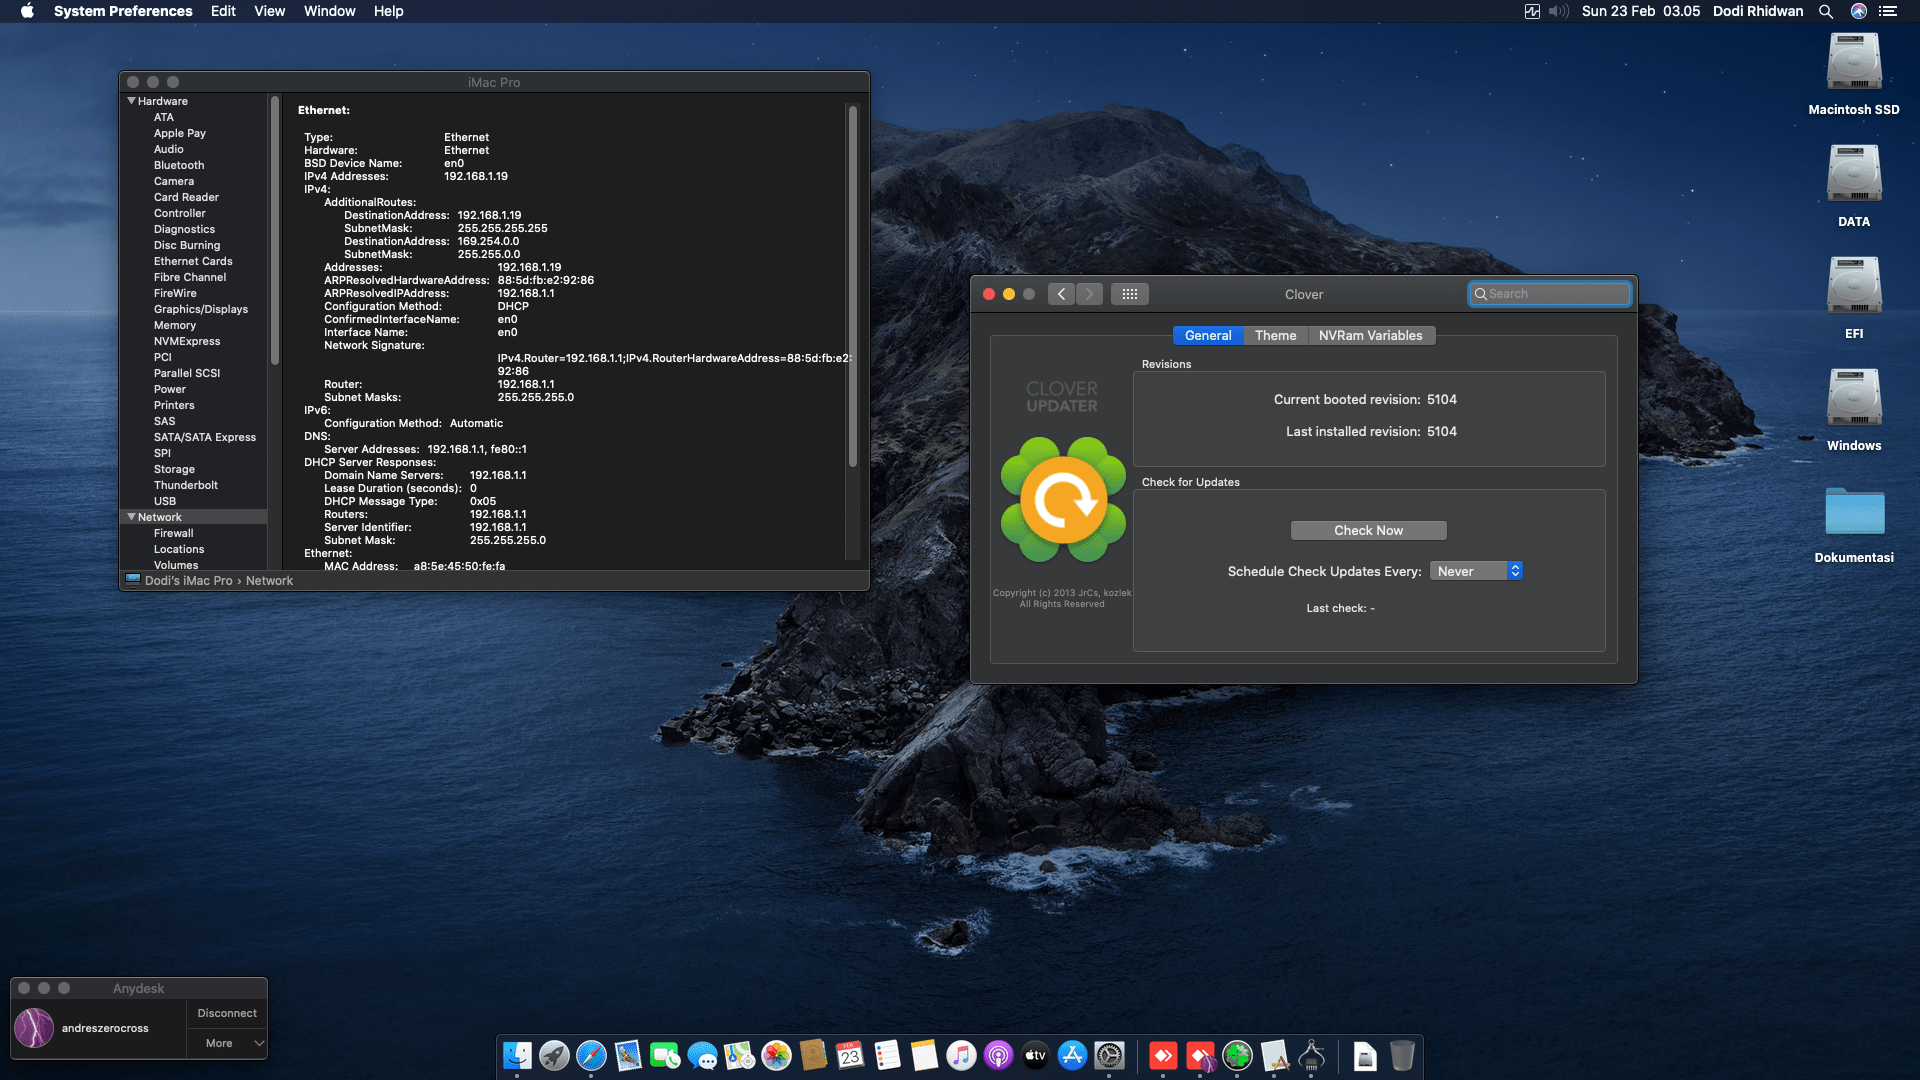Click the sidebar scrollbar in iMac Pro window
This screenshot has height=1080, width=1920.
pyautogui.click(x=274, y=230)
